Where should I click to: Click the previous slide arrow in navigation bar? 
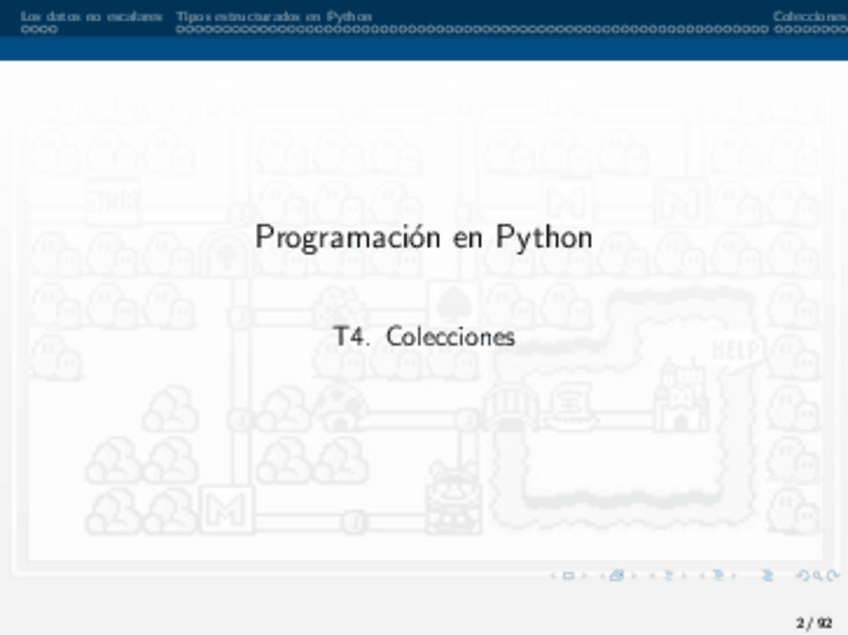[x=555, y=575]
